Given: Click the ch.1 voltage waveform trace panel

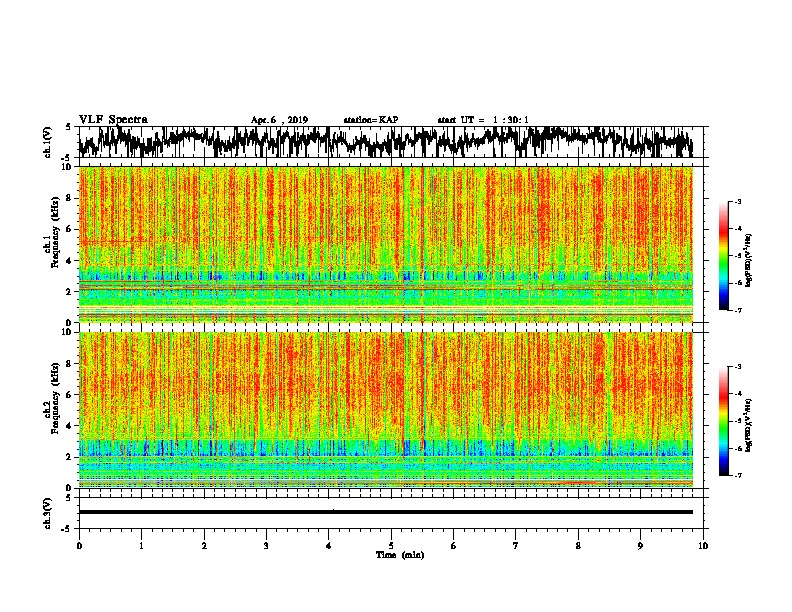Looking at the screenshot, I should click(x=391, y=142).
